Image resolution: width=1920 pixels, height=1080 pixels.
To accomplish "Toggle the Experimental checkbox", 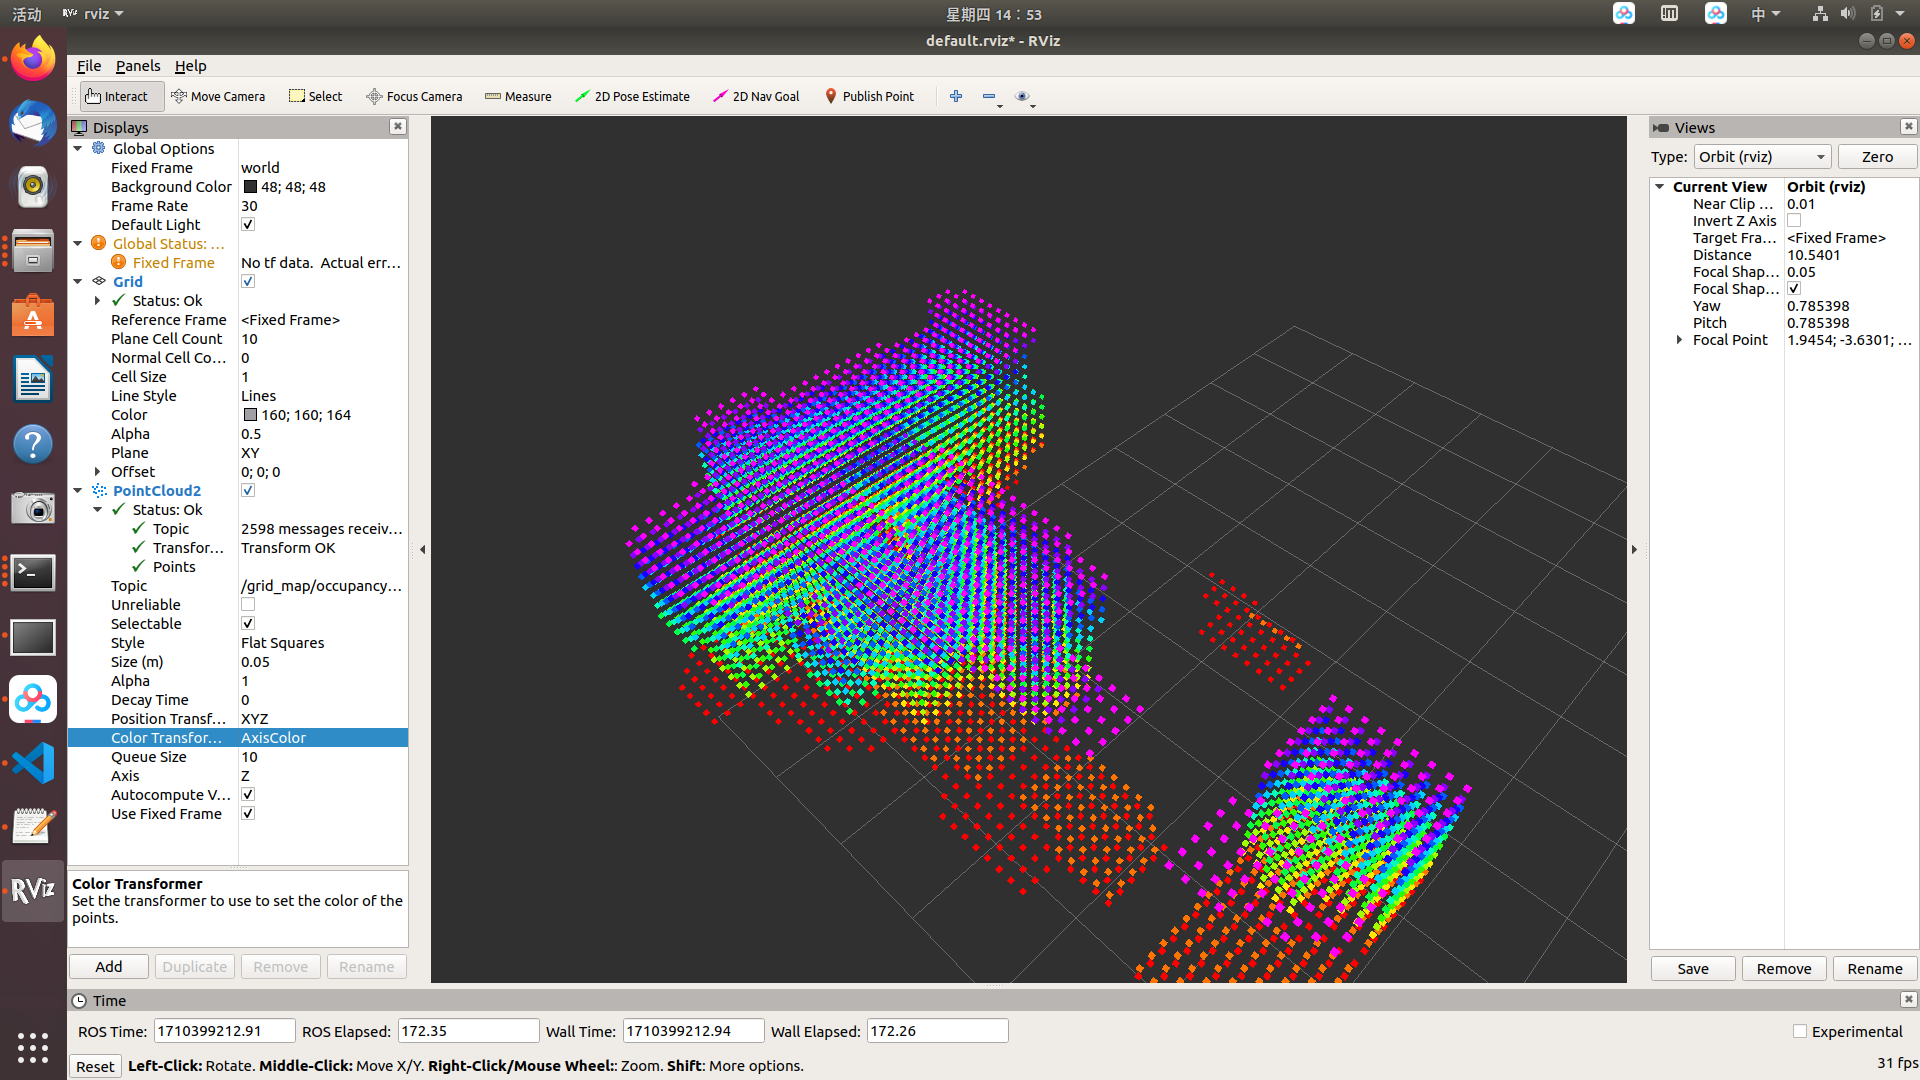I will (x=1800, y=1031).
